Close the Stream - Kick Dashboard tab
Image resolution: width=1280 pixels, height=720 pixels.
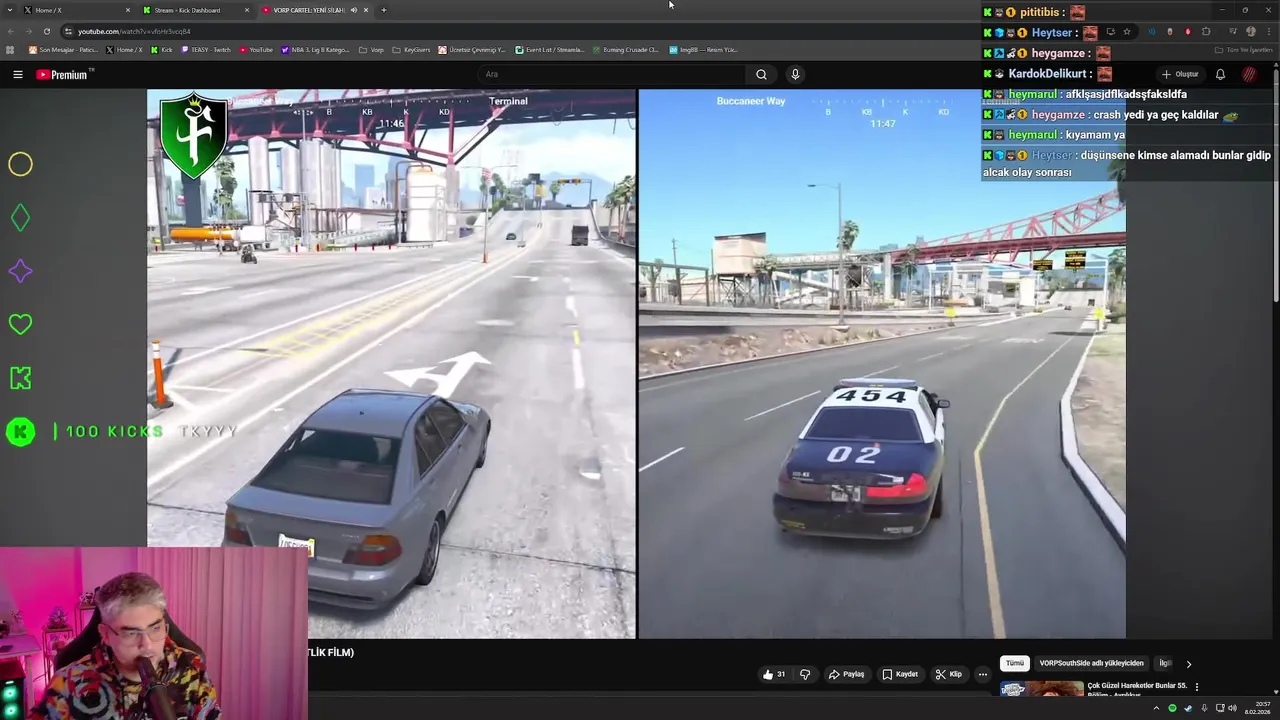click(x=247, y=10)
